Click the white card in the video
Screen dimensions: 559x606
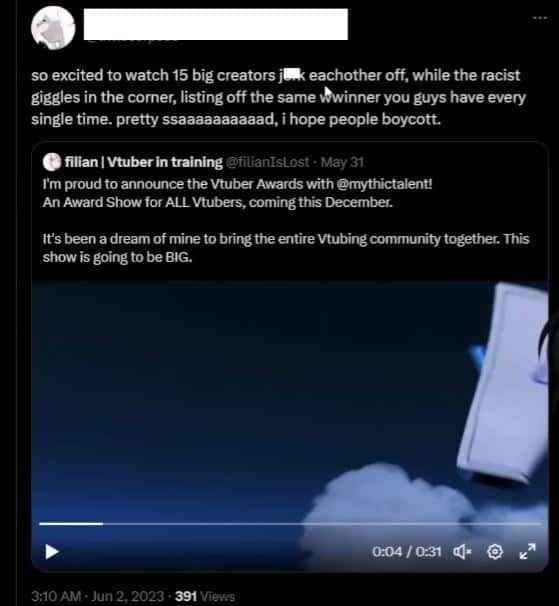point(503,383)
